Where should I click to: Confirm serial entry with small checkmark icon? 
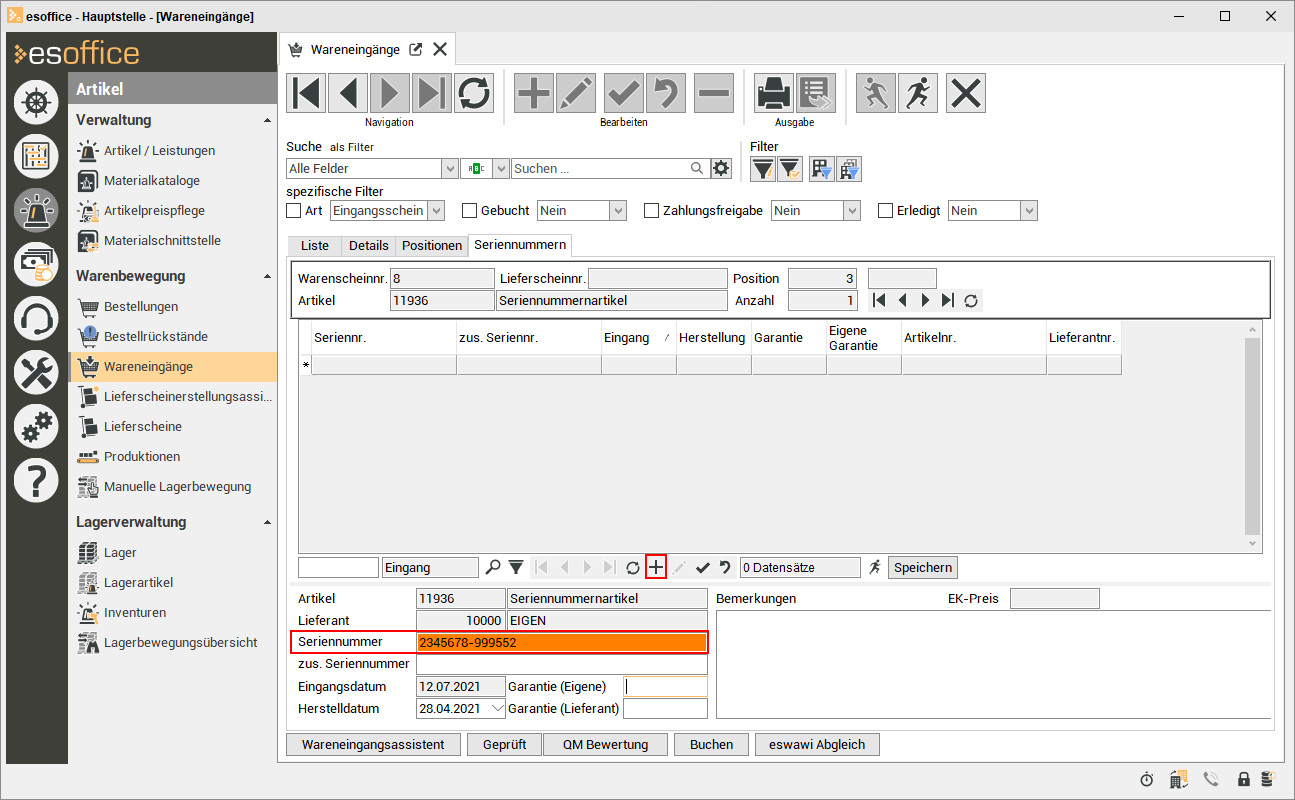[702, 567]
